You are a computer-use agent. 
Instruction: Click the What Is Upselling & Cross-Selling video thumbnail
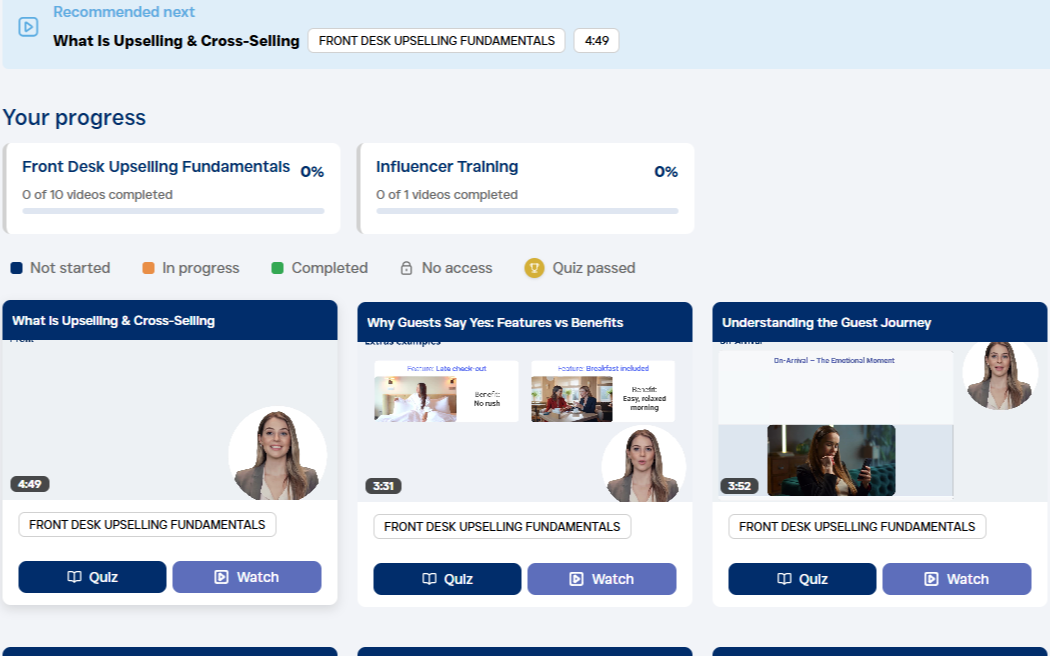170,420
